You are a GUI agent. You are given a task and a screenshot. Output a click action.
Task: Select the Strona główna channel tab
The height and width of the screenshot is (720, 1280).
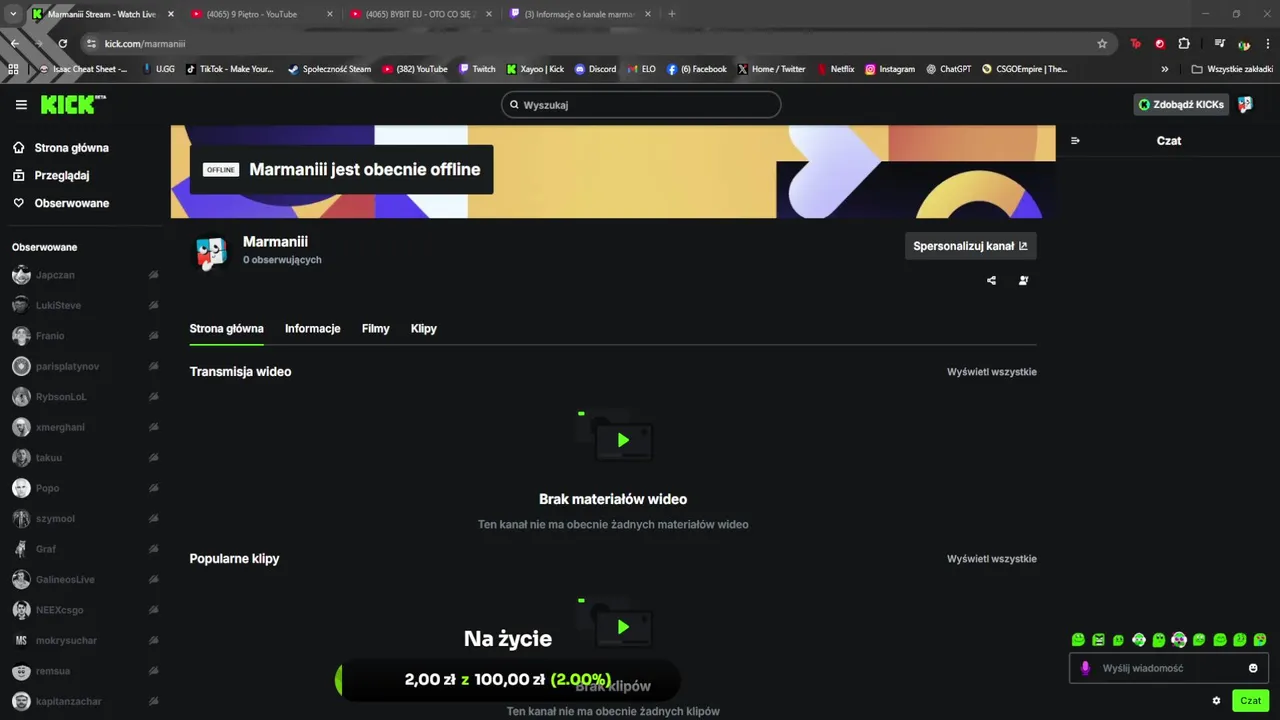pos(227,329)
